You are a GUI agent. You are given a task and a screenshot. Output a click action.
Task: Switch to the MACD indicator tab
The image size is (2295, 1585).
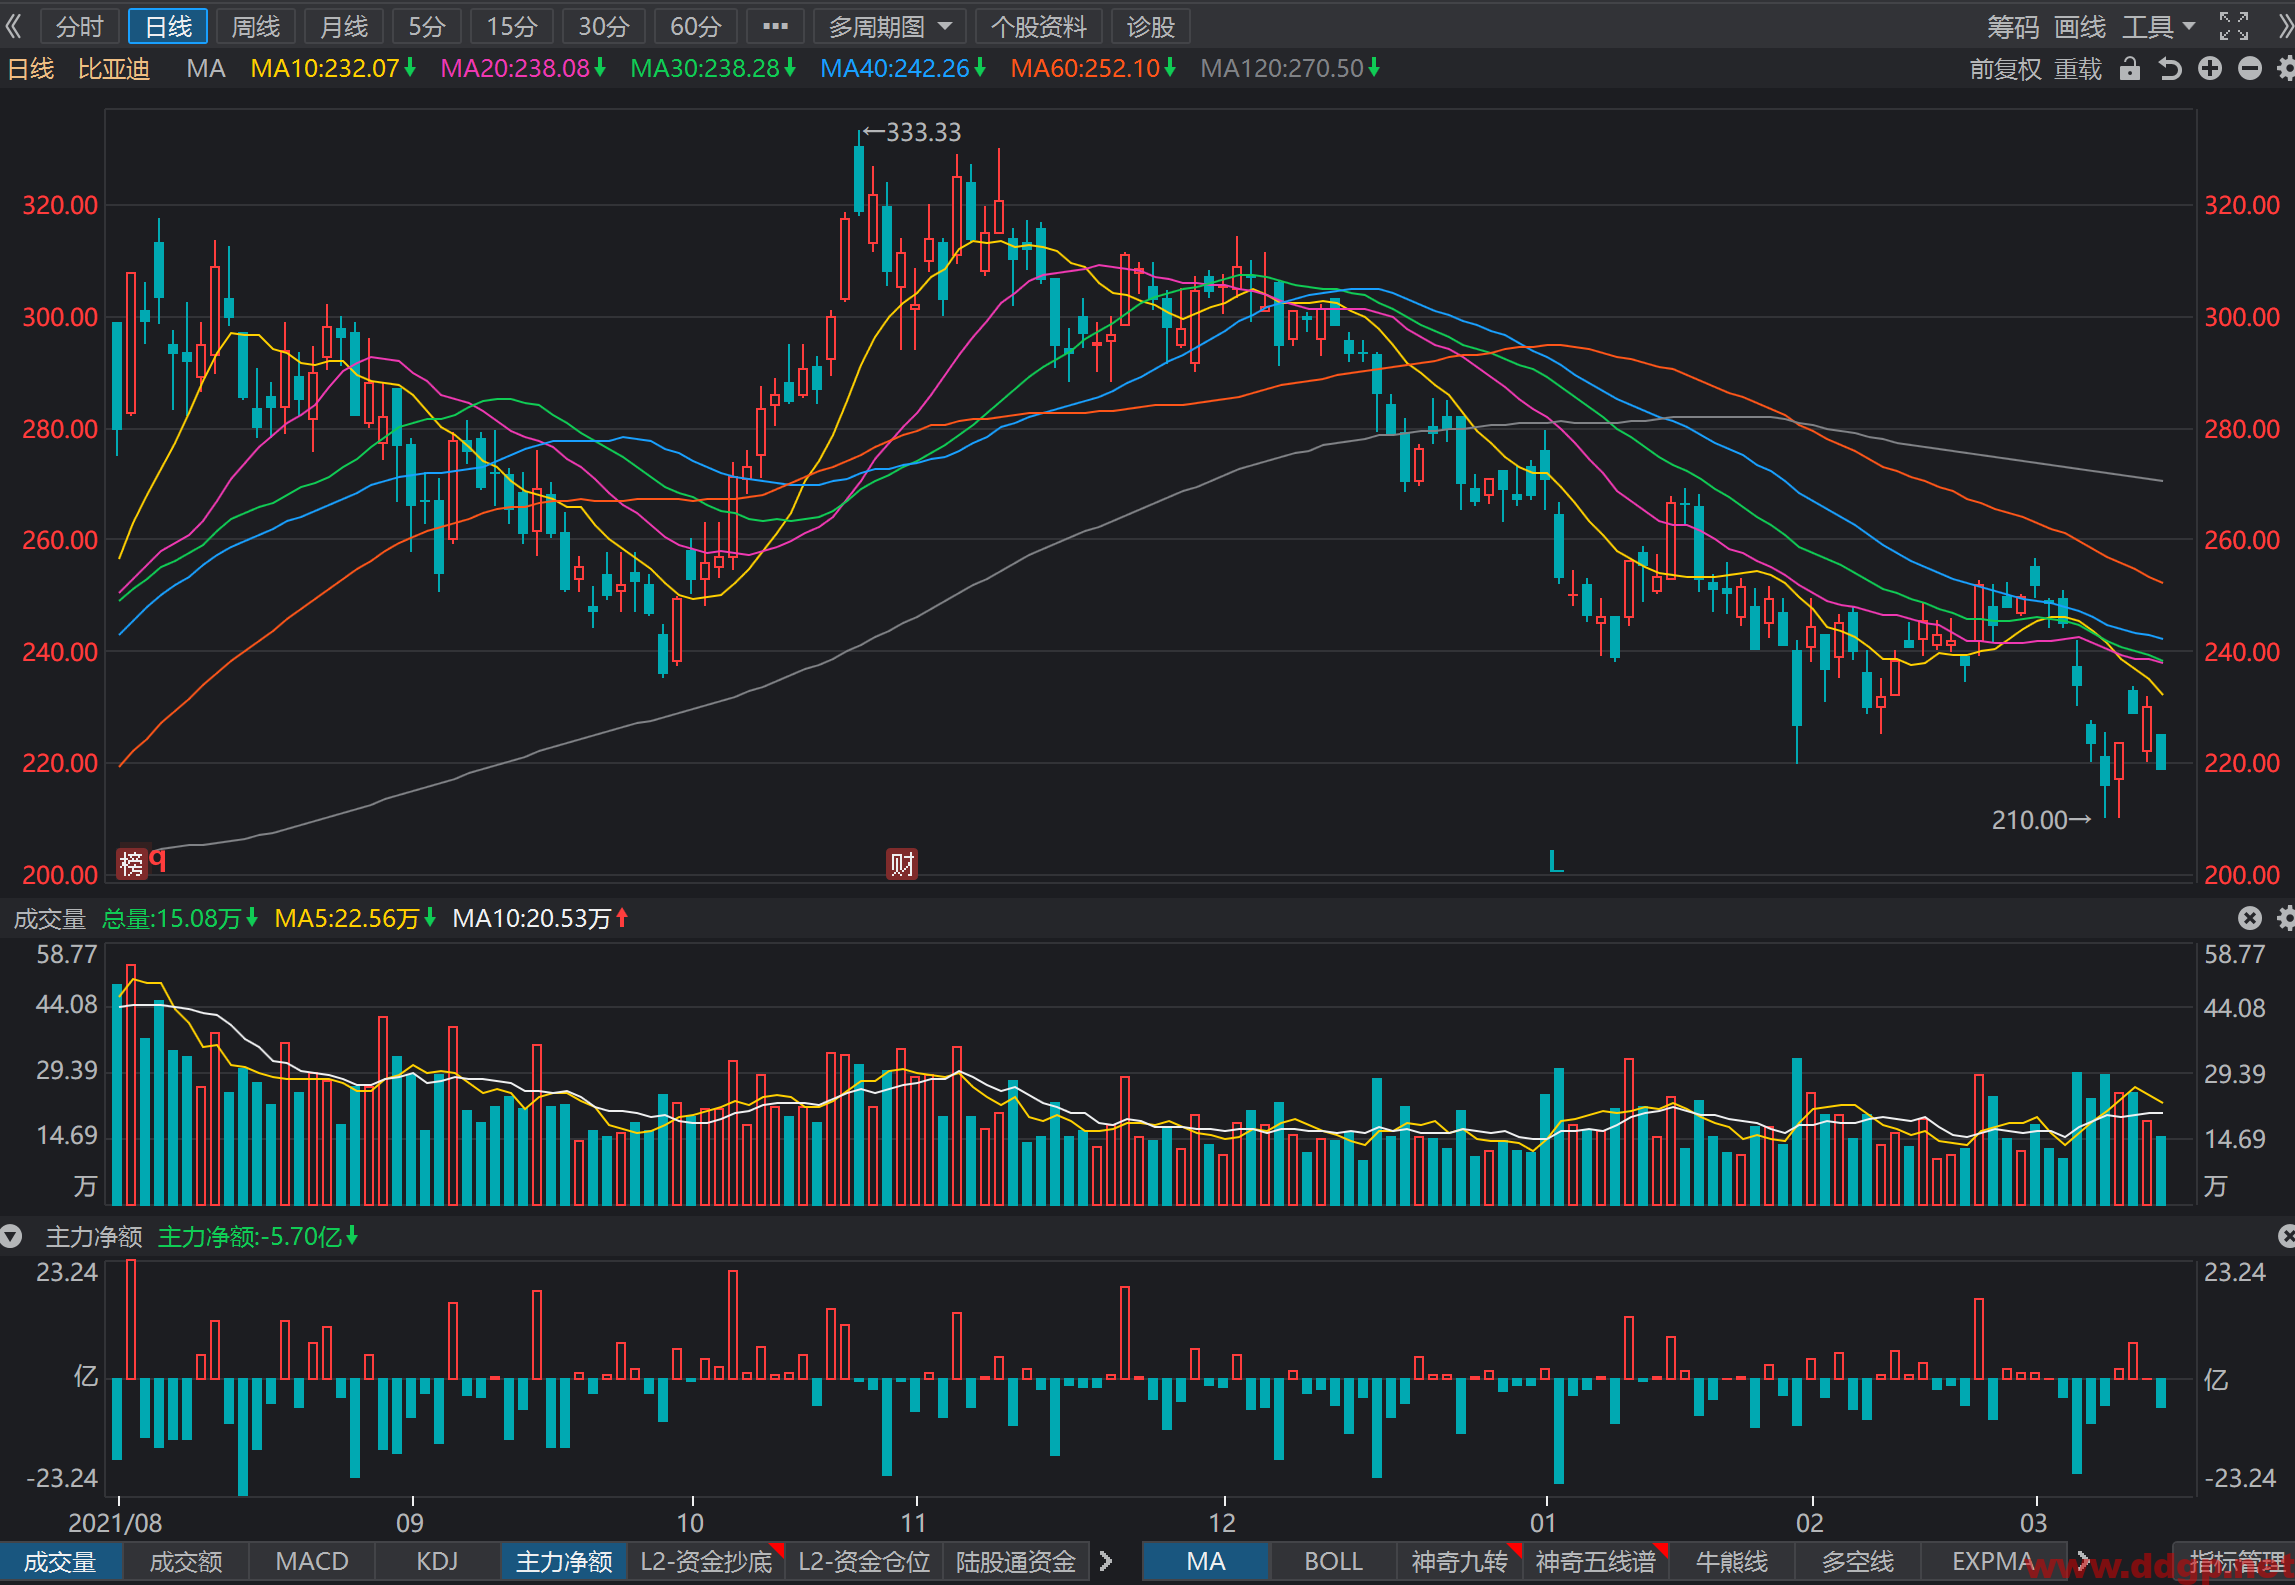point(312,1561)
